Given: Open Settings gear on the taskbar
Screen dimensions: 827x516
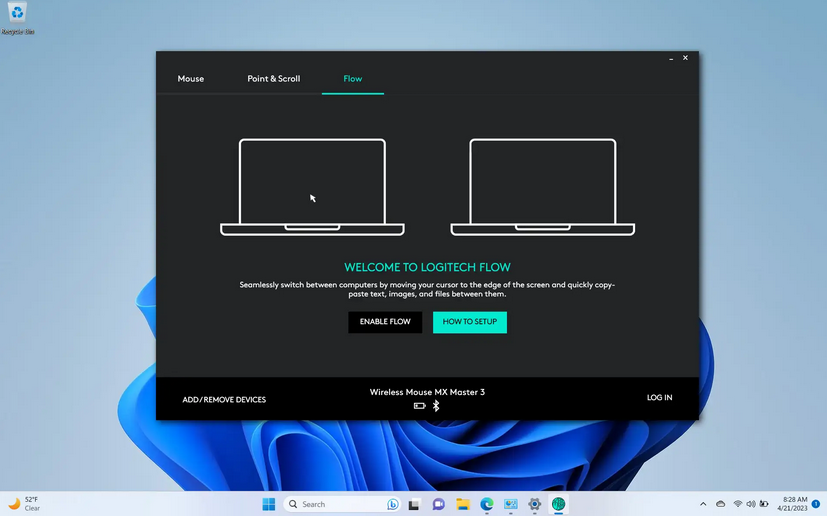Looking at the screenshot, I should coord(534,504).
